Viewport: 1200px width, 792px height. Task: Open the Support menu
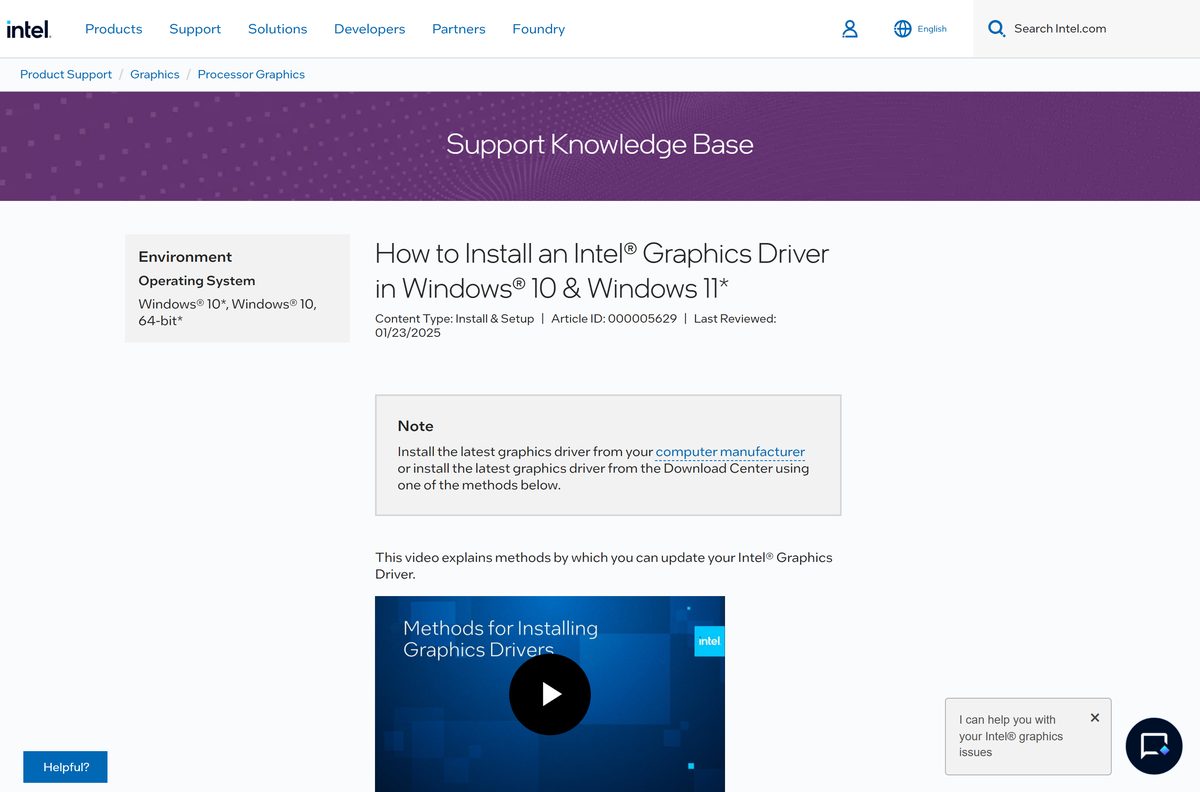tap(195, 29)
